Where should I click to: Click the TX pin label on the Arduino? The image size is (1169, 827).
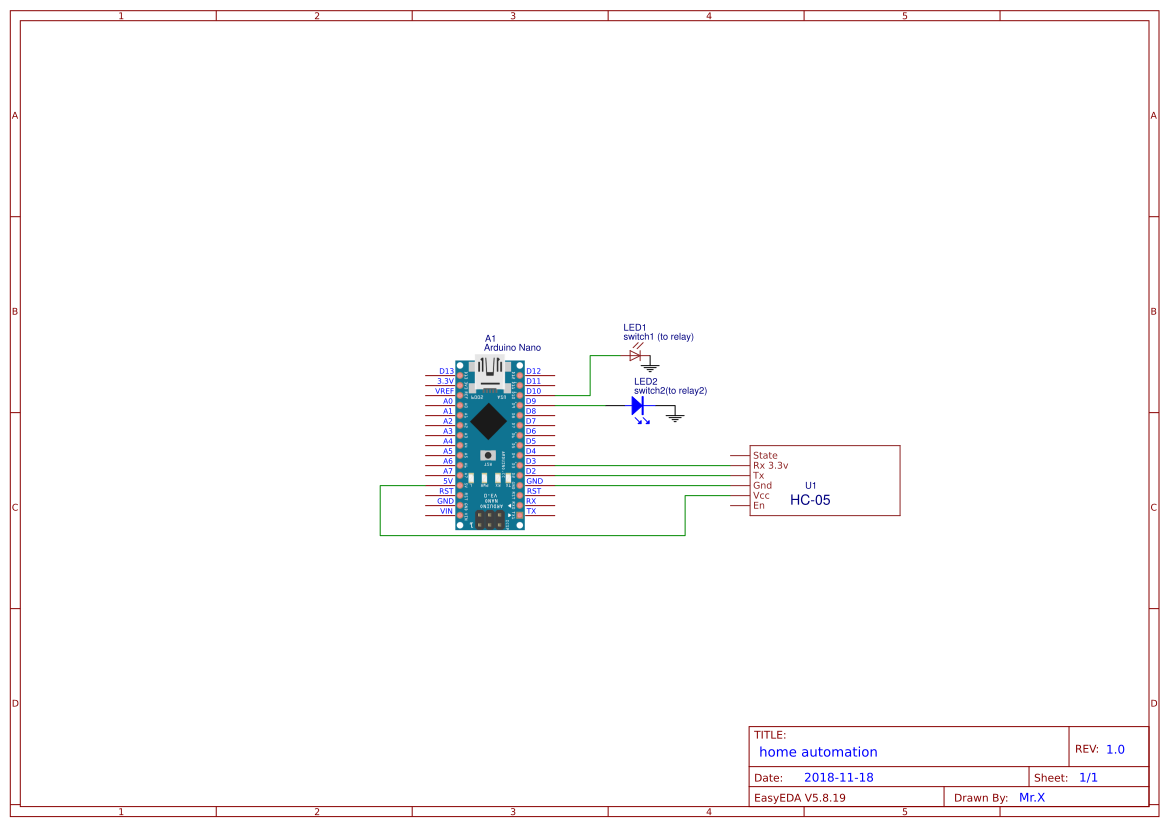[531, 511]
